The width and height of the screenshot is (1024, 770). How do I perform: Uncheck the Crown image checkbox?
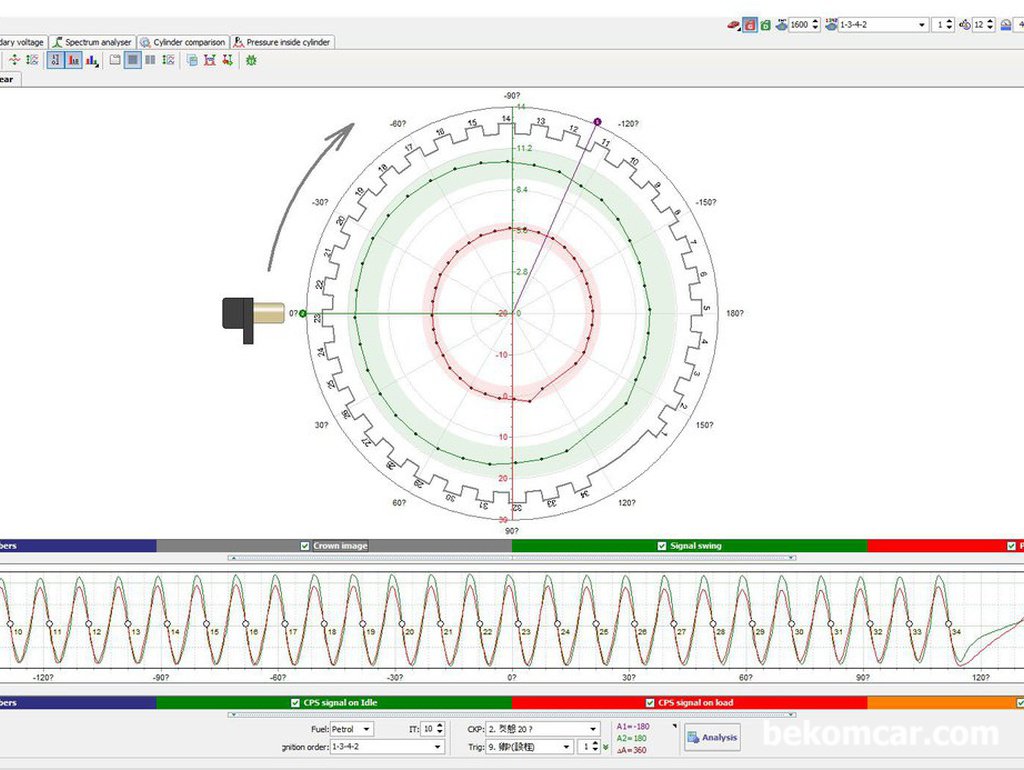(x=306, y=546)
